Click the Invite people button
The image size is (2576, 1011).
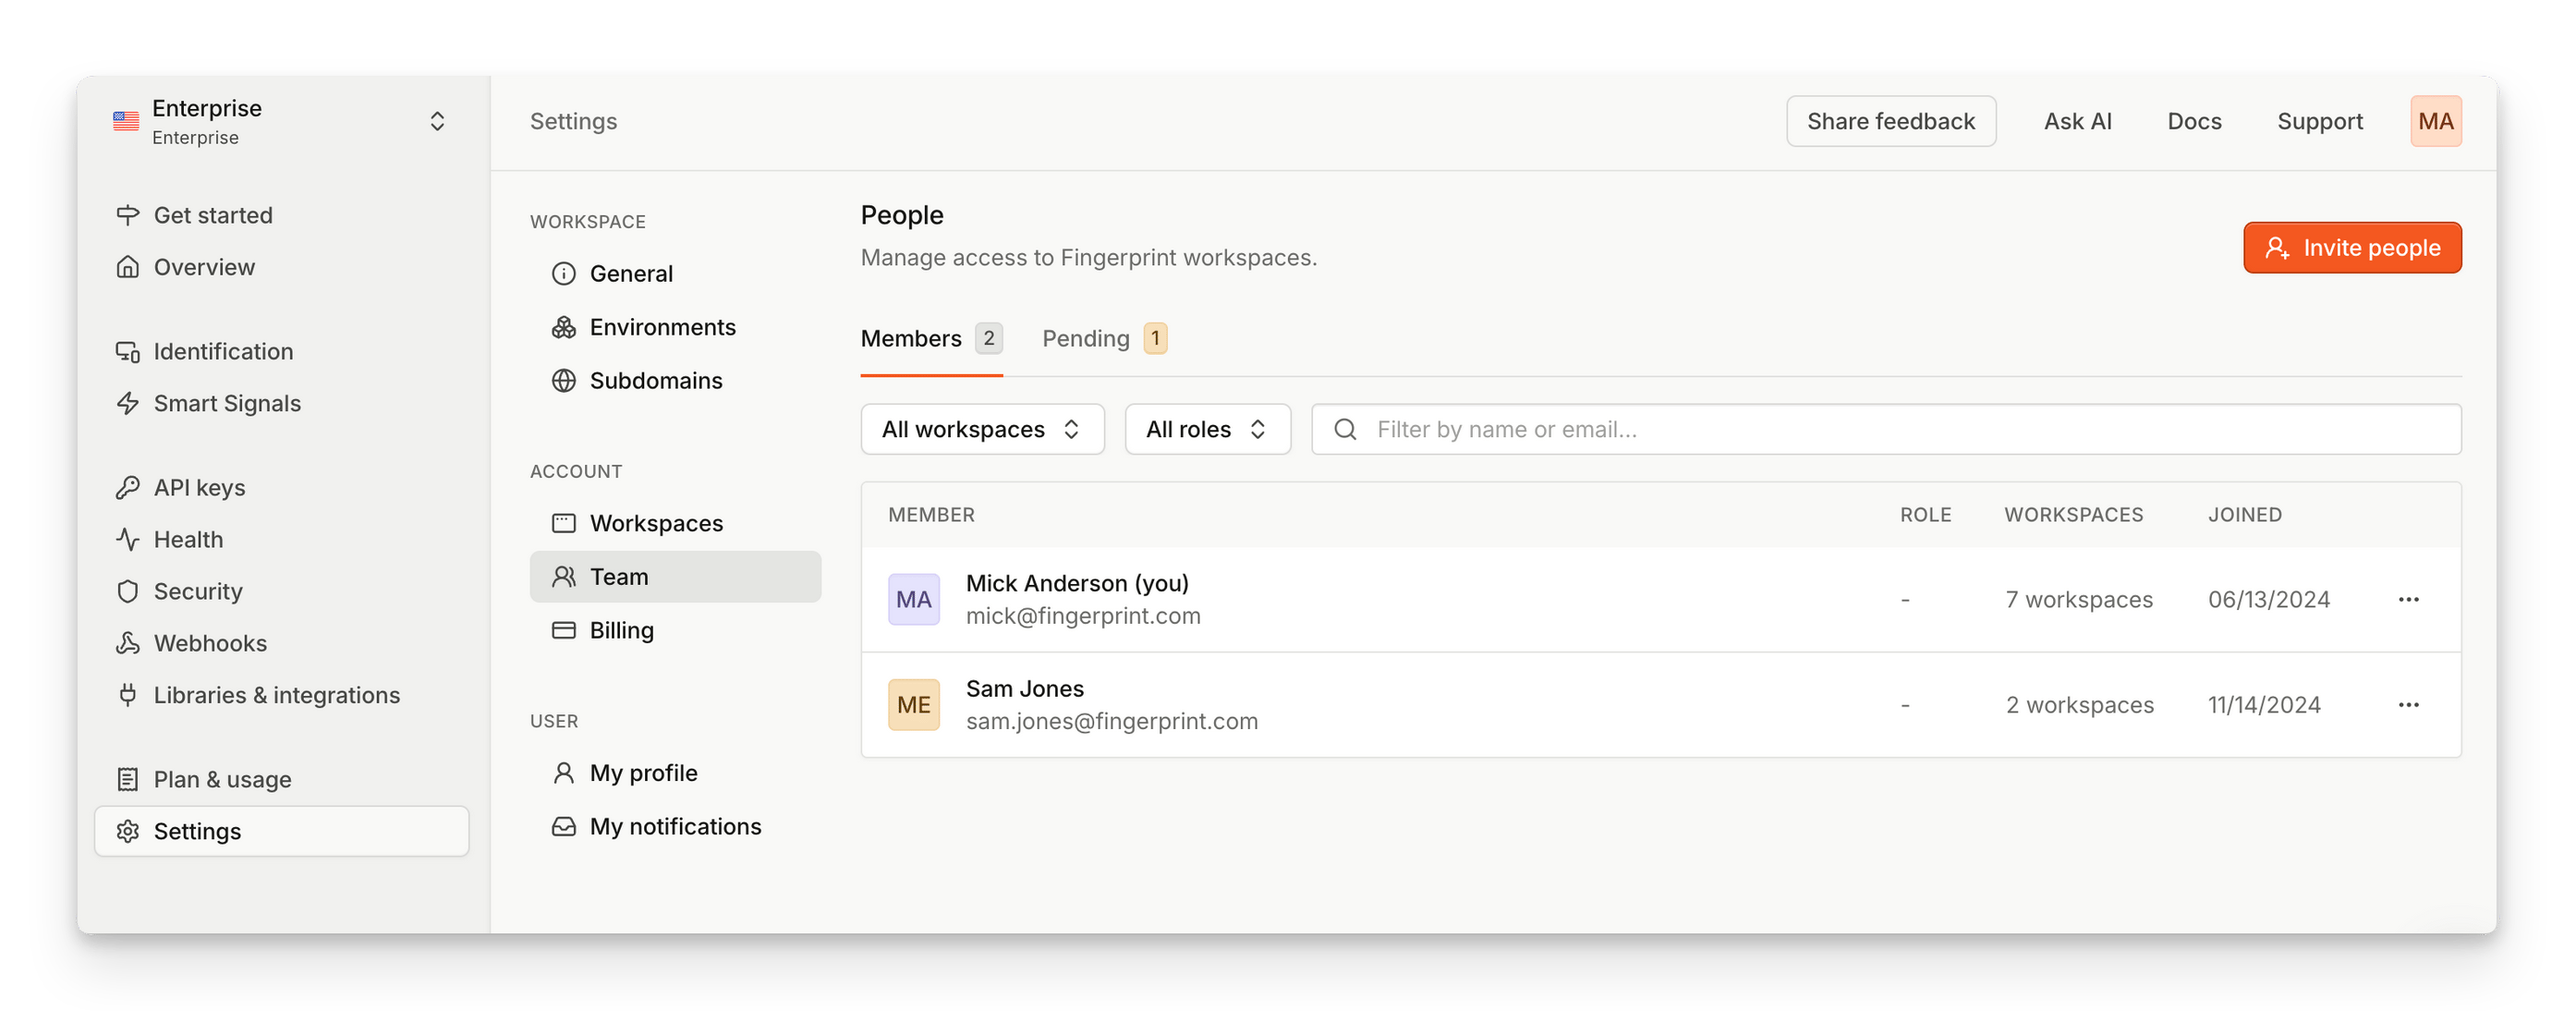coord(2352,247)
